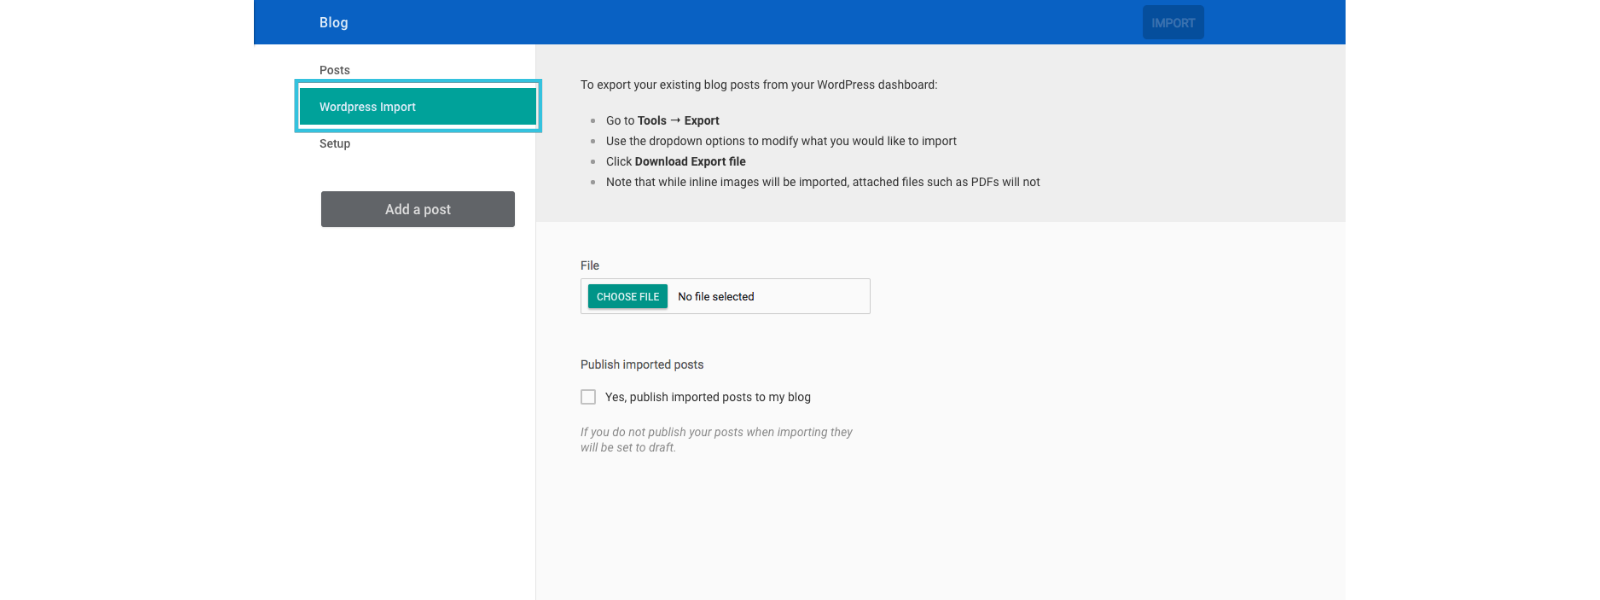
Task: Click the 'Yes, publish imported posts to my blog' label
Action: pos(707,397)
